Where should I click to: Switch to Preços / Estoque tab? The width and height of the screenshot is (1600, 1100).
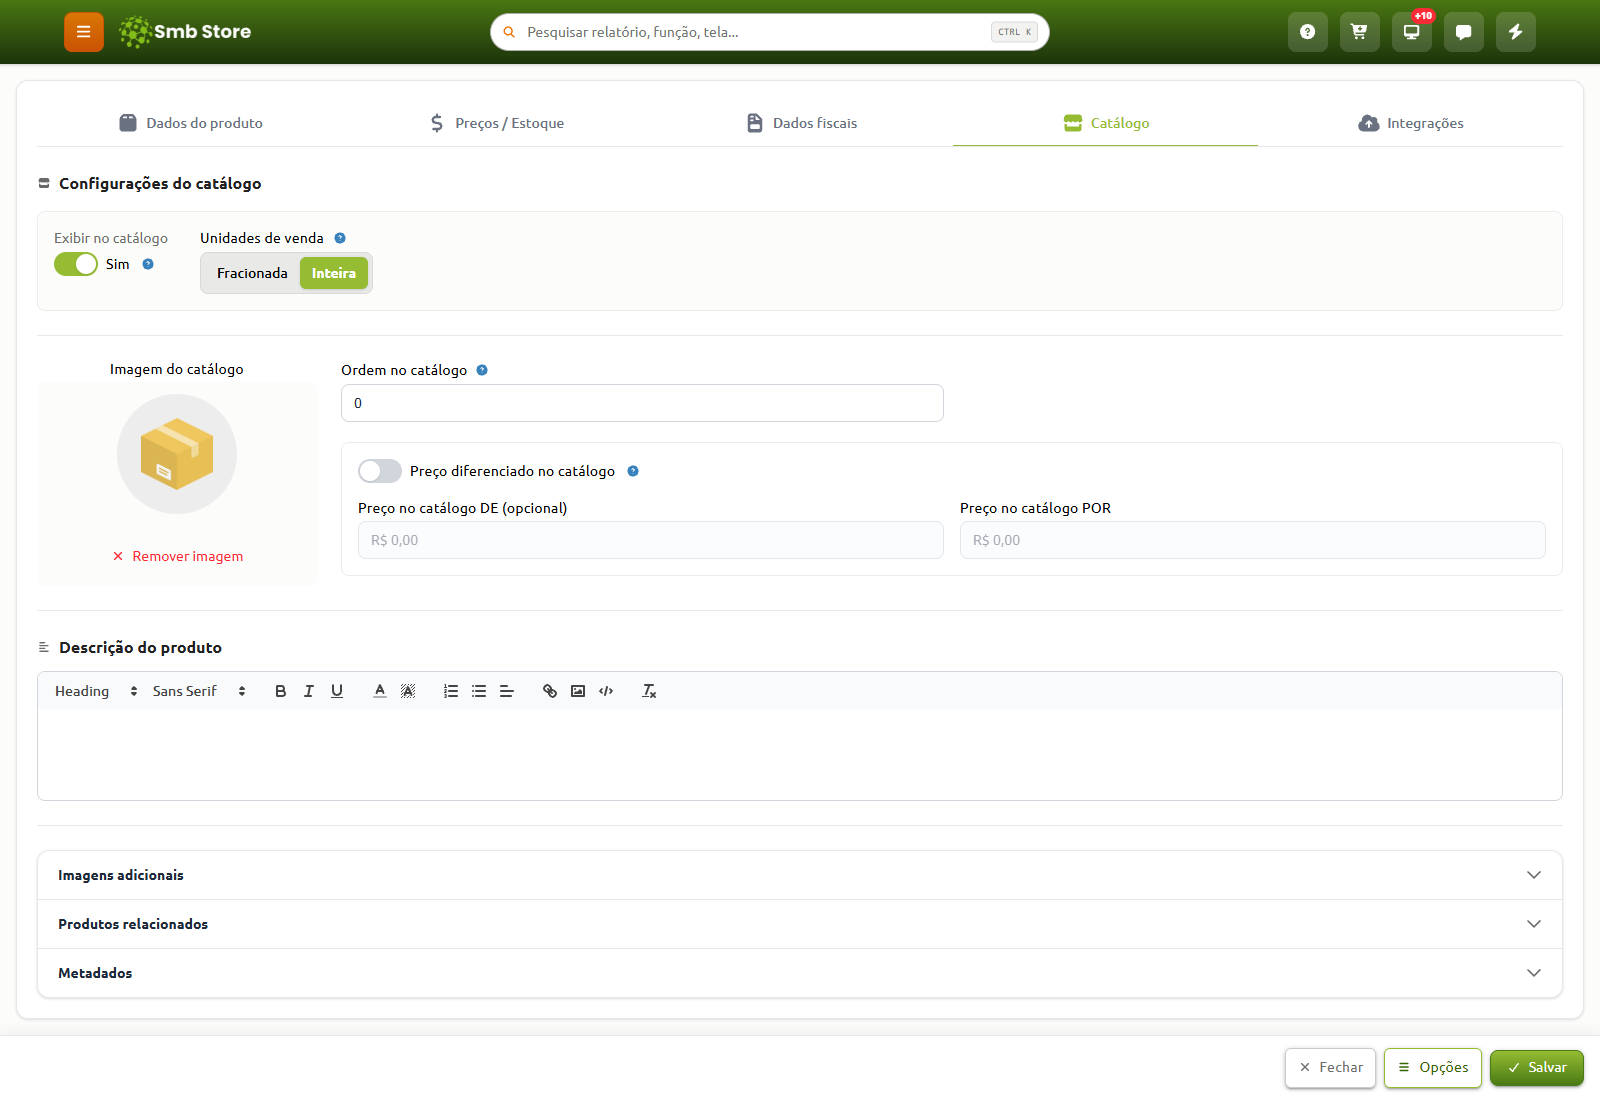click(x=496, y=123)
